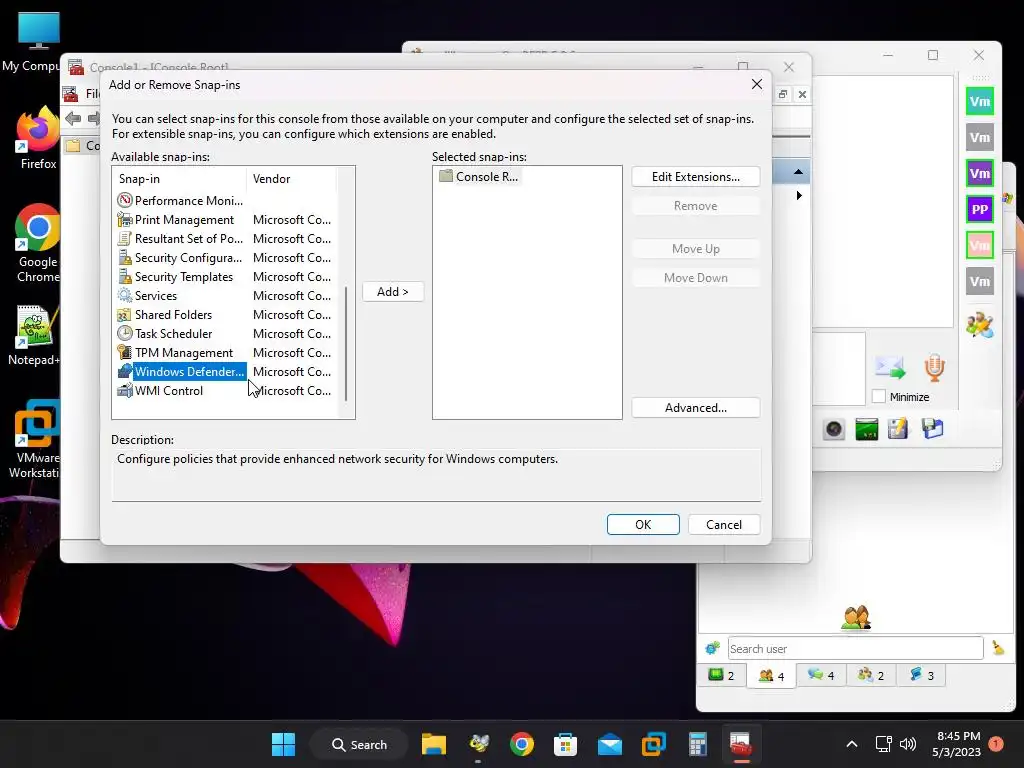Select the Shared Folders snap-in
1024x768 pixels.
(x=225, y=314)
